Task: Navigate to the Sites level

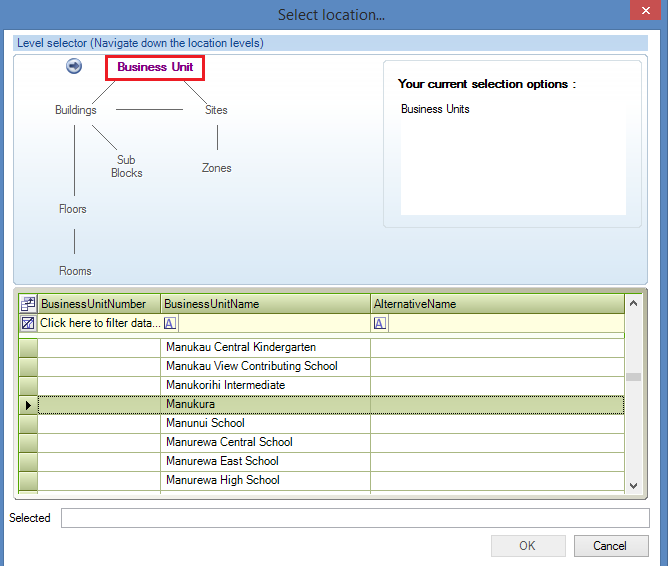Action: click(216, 110)
